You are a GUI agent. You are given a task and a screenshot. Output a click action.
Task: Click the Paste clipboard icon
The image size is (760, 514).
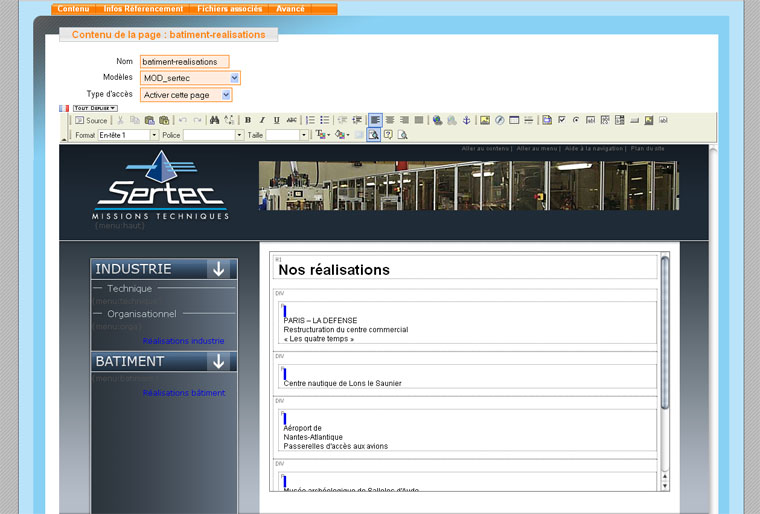click(149, 120)
